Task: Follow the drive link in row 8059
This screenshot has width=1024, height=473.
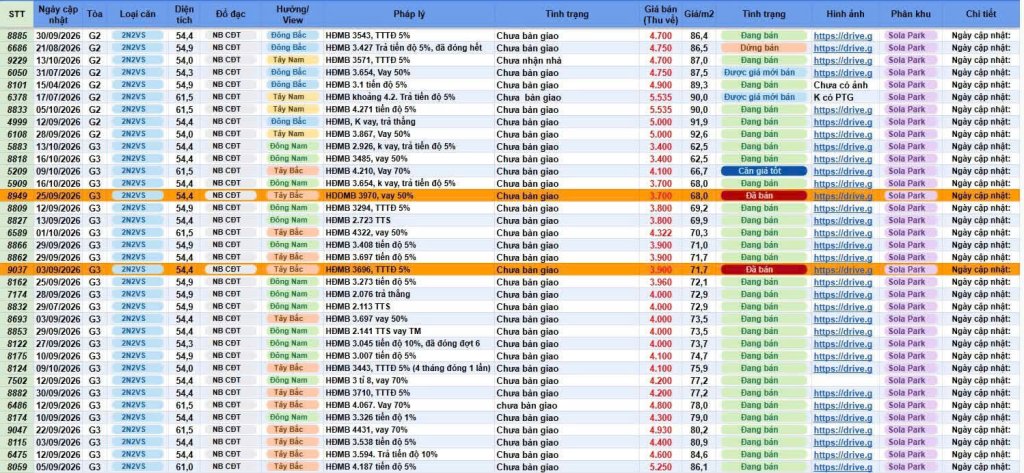Action: [x=842, y=467]
